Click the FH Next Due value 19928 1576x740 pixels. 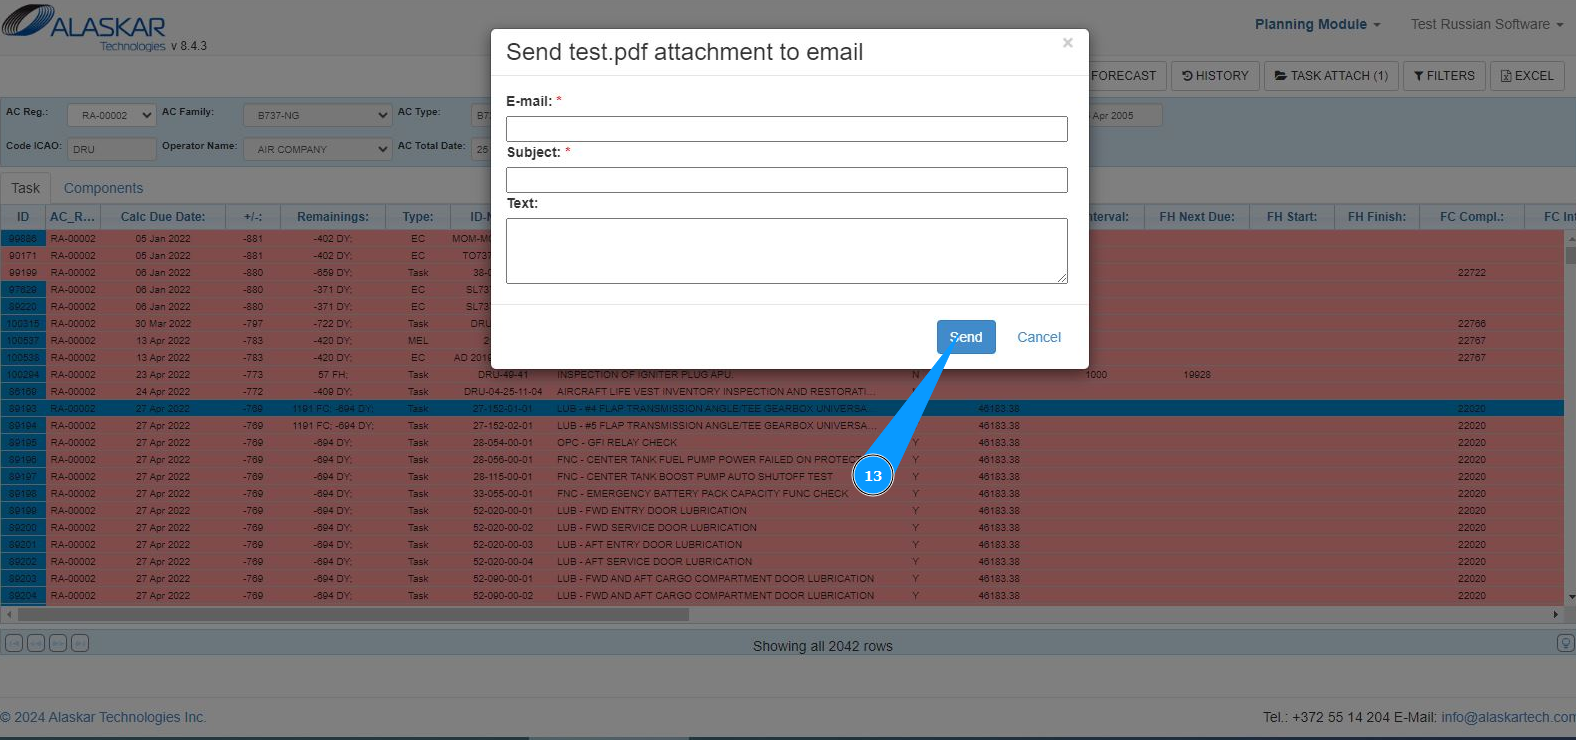(1197, 375)
